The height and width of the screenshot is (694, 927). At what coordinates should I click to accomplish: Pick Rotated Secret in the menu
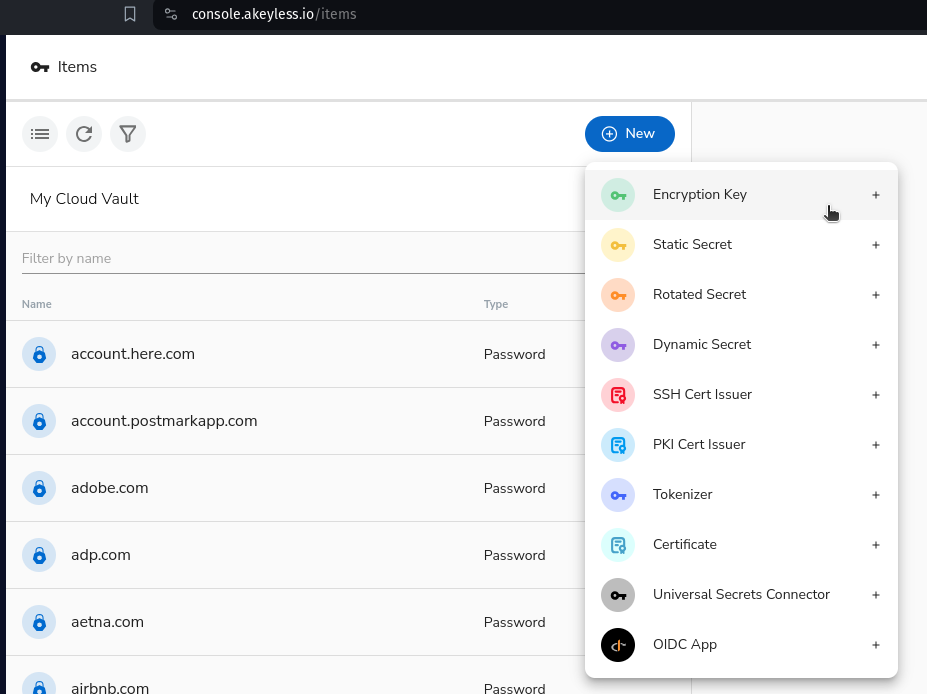(x=741, y=295)
